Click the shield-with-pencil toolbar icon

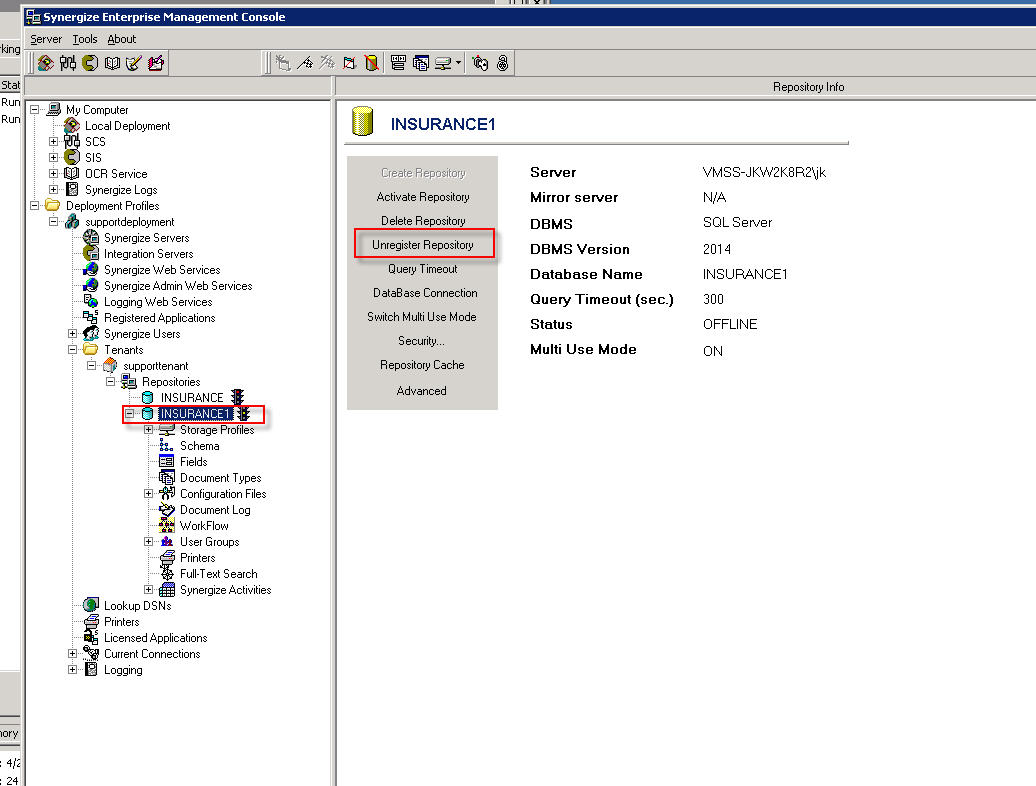133,63
